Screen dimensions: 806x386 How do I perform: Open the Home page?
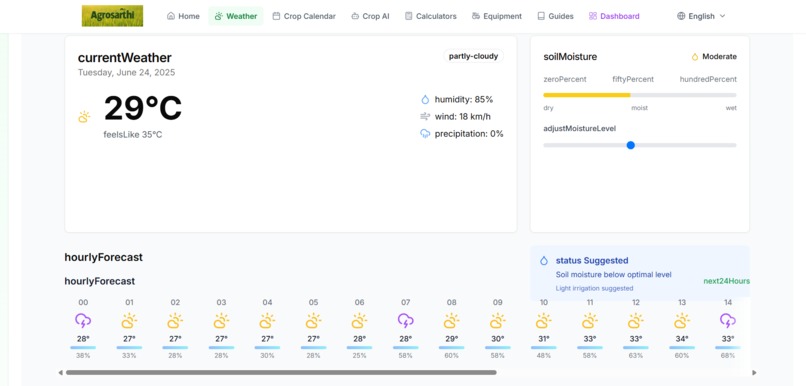point(183,16)
